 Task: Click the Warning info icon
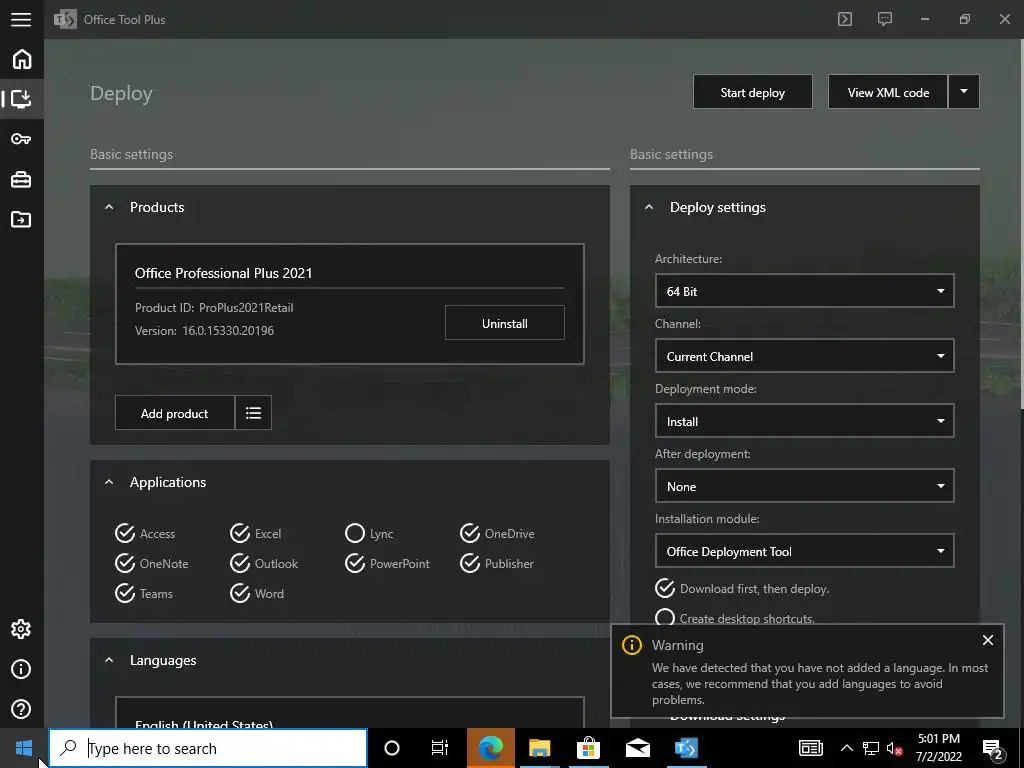click(632, 645)
